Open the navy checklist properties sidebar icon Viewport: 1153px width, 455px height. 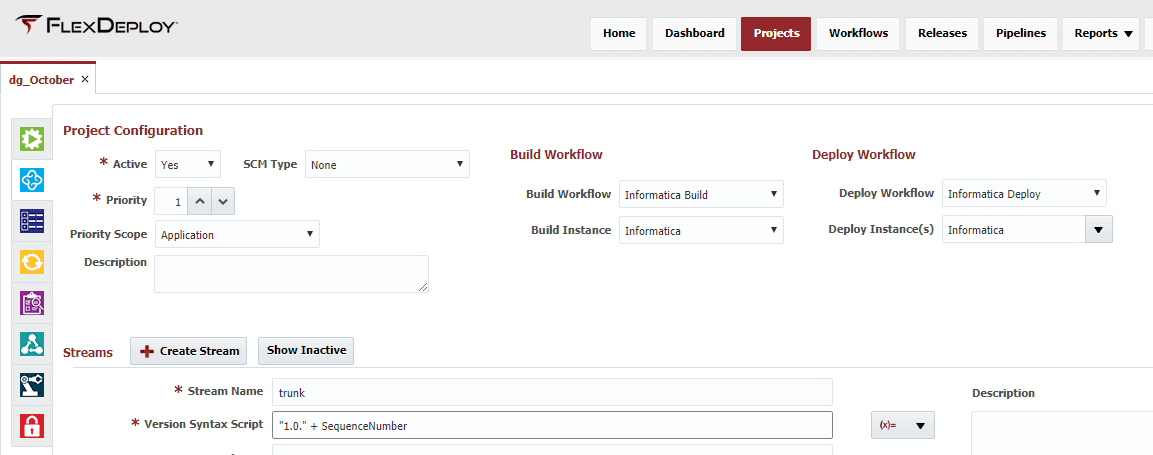coord(32,221)
